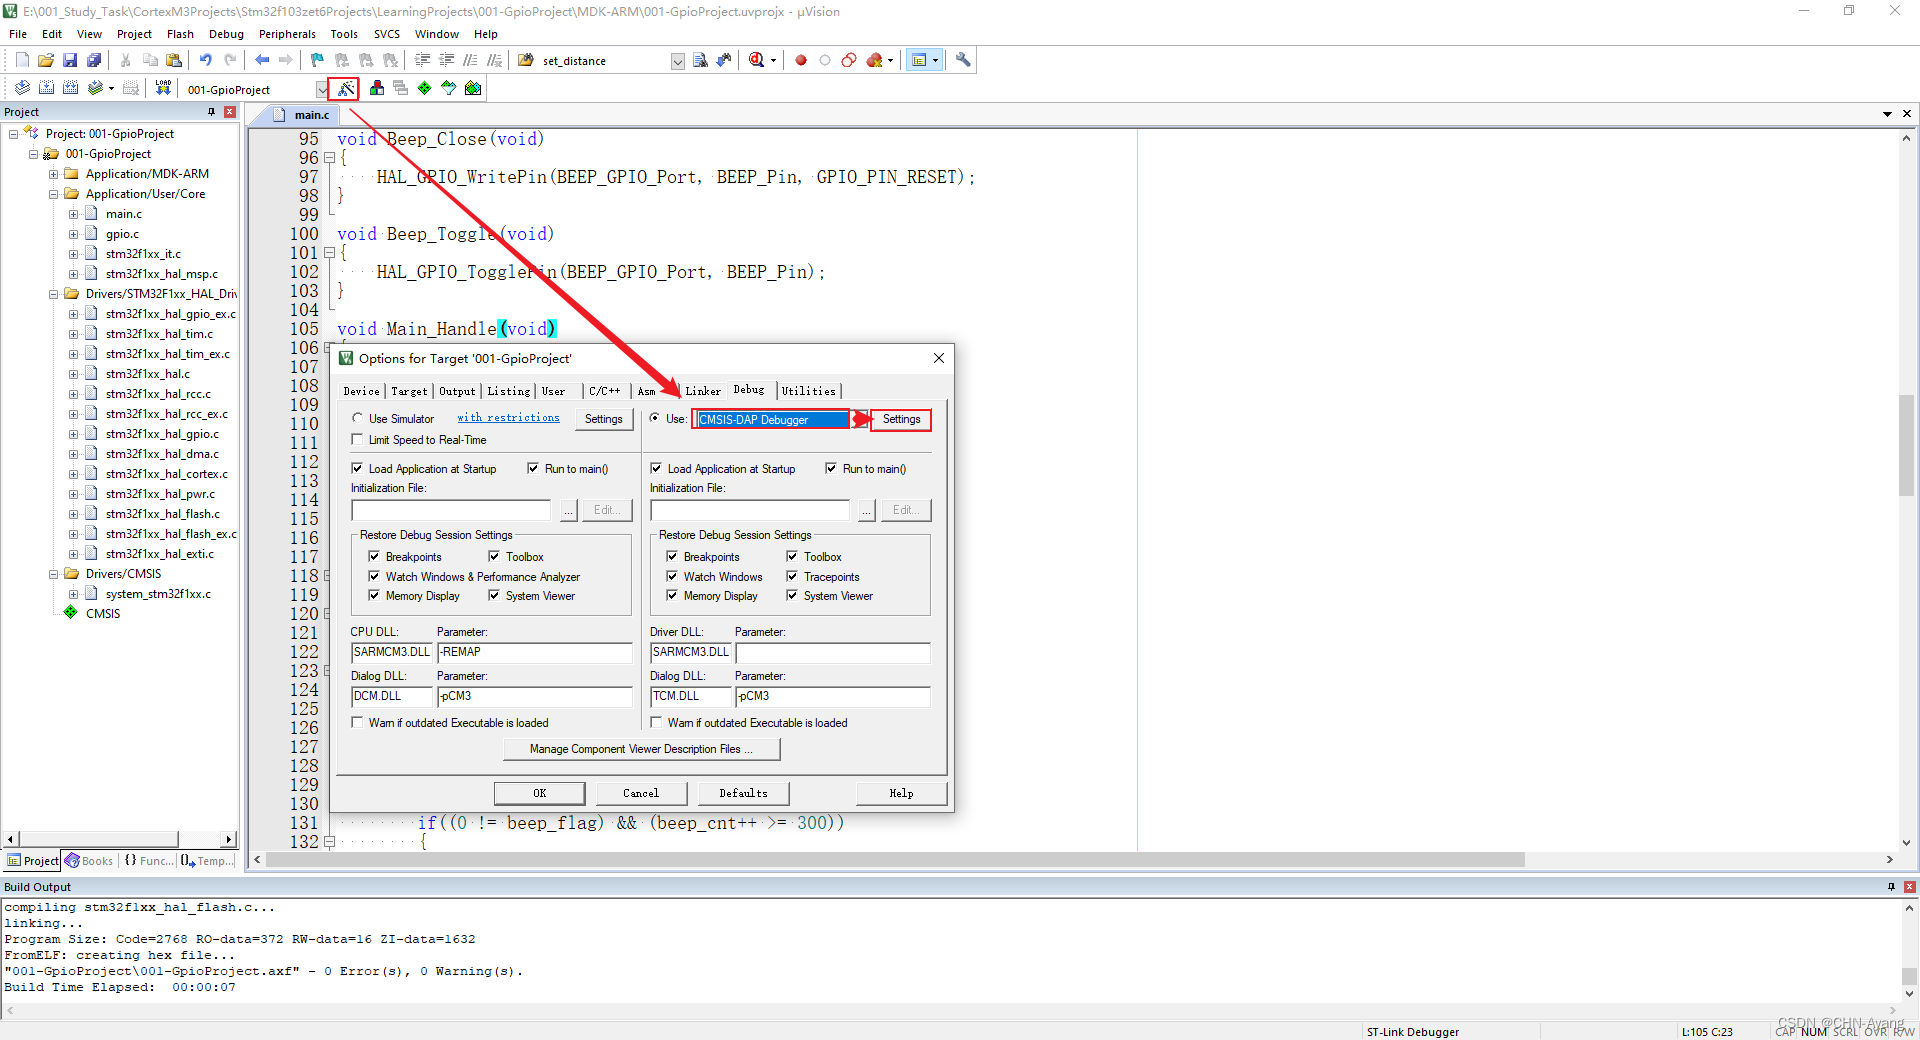Start debug session with magnifier d icon
This screenshot has height=1040, width=1920.
(757, 60)
